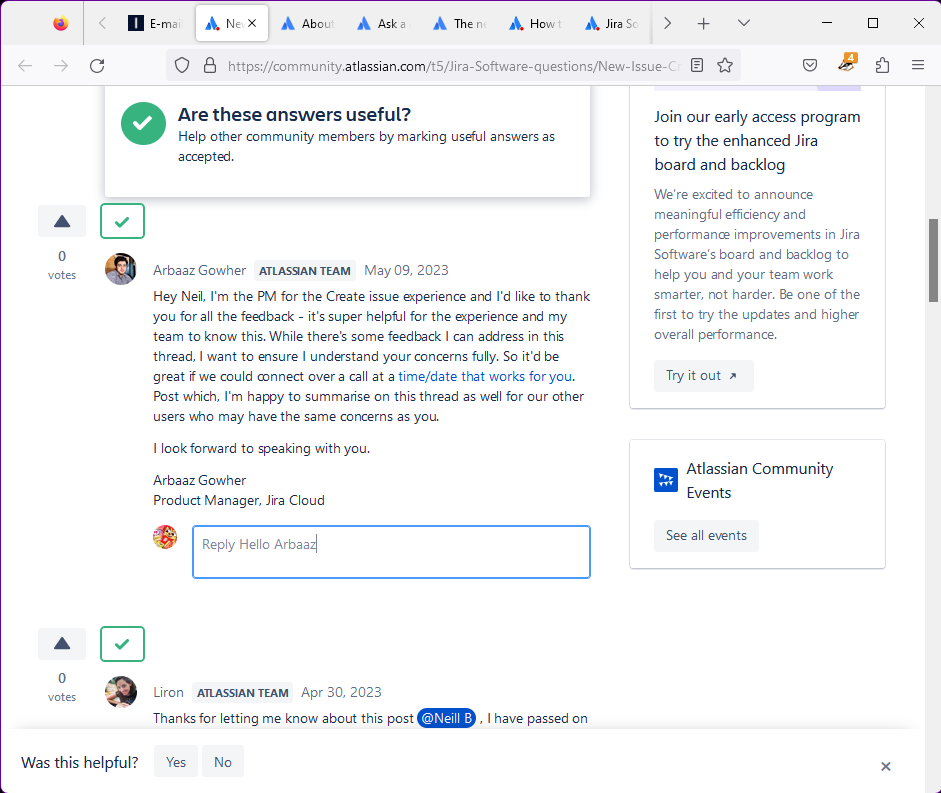
Task: Open the Firefox application menu
Action: (x=918, y=65)
